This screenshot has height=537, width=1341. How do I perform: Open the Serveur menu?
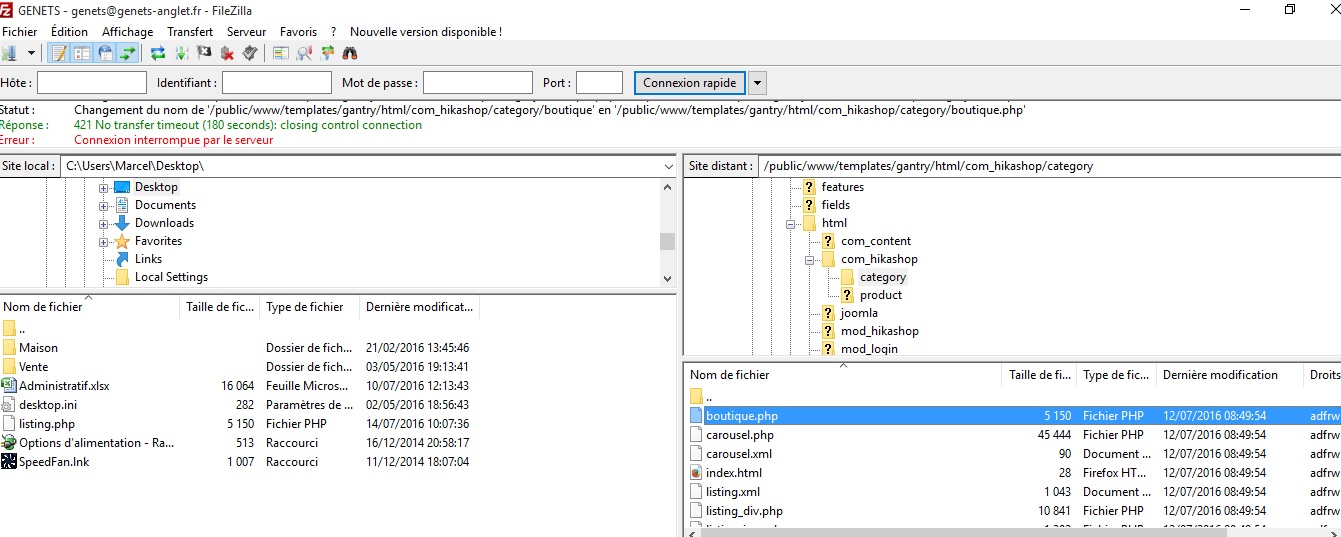[x=246, y=32]
